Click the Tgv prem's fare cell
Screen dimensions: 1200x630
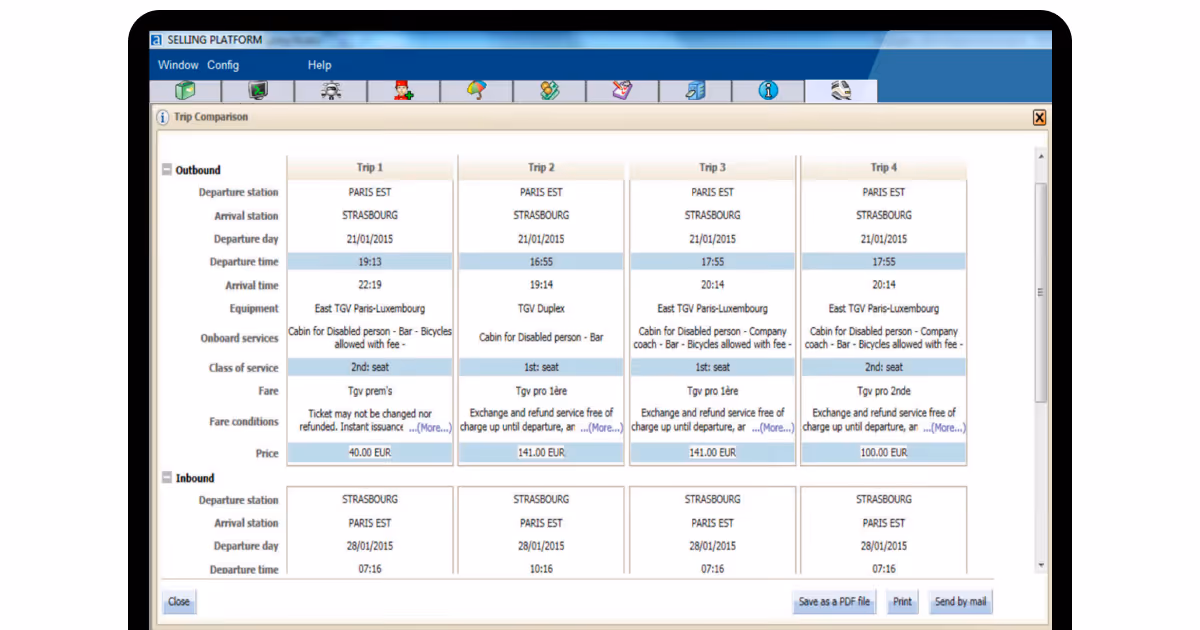370,391
